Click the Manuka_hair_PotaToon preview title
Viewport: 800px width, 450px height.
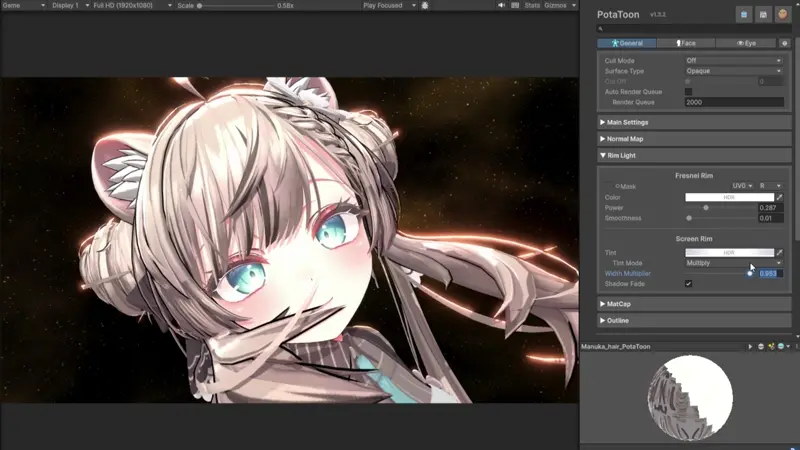pyautogui.click(x=615, y=346)
